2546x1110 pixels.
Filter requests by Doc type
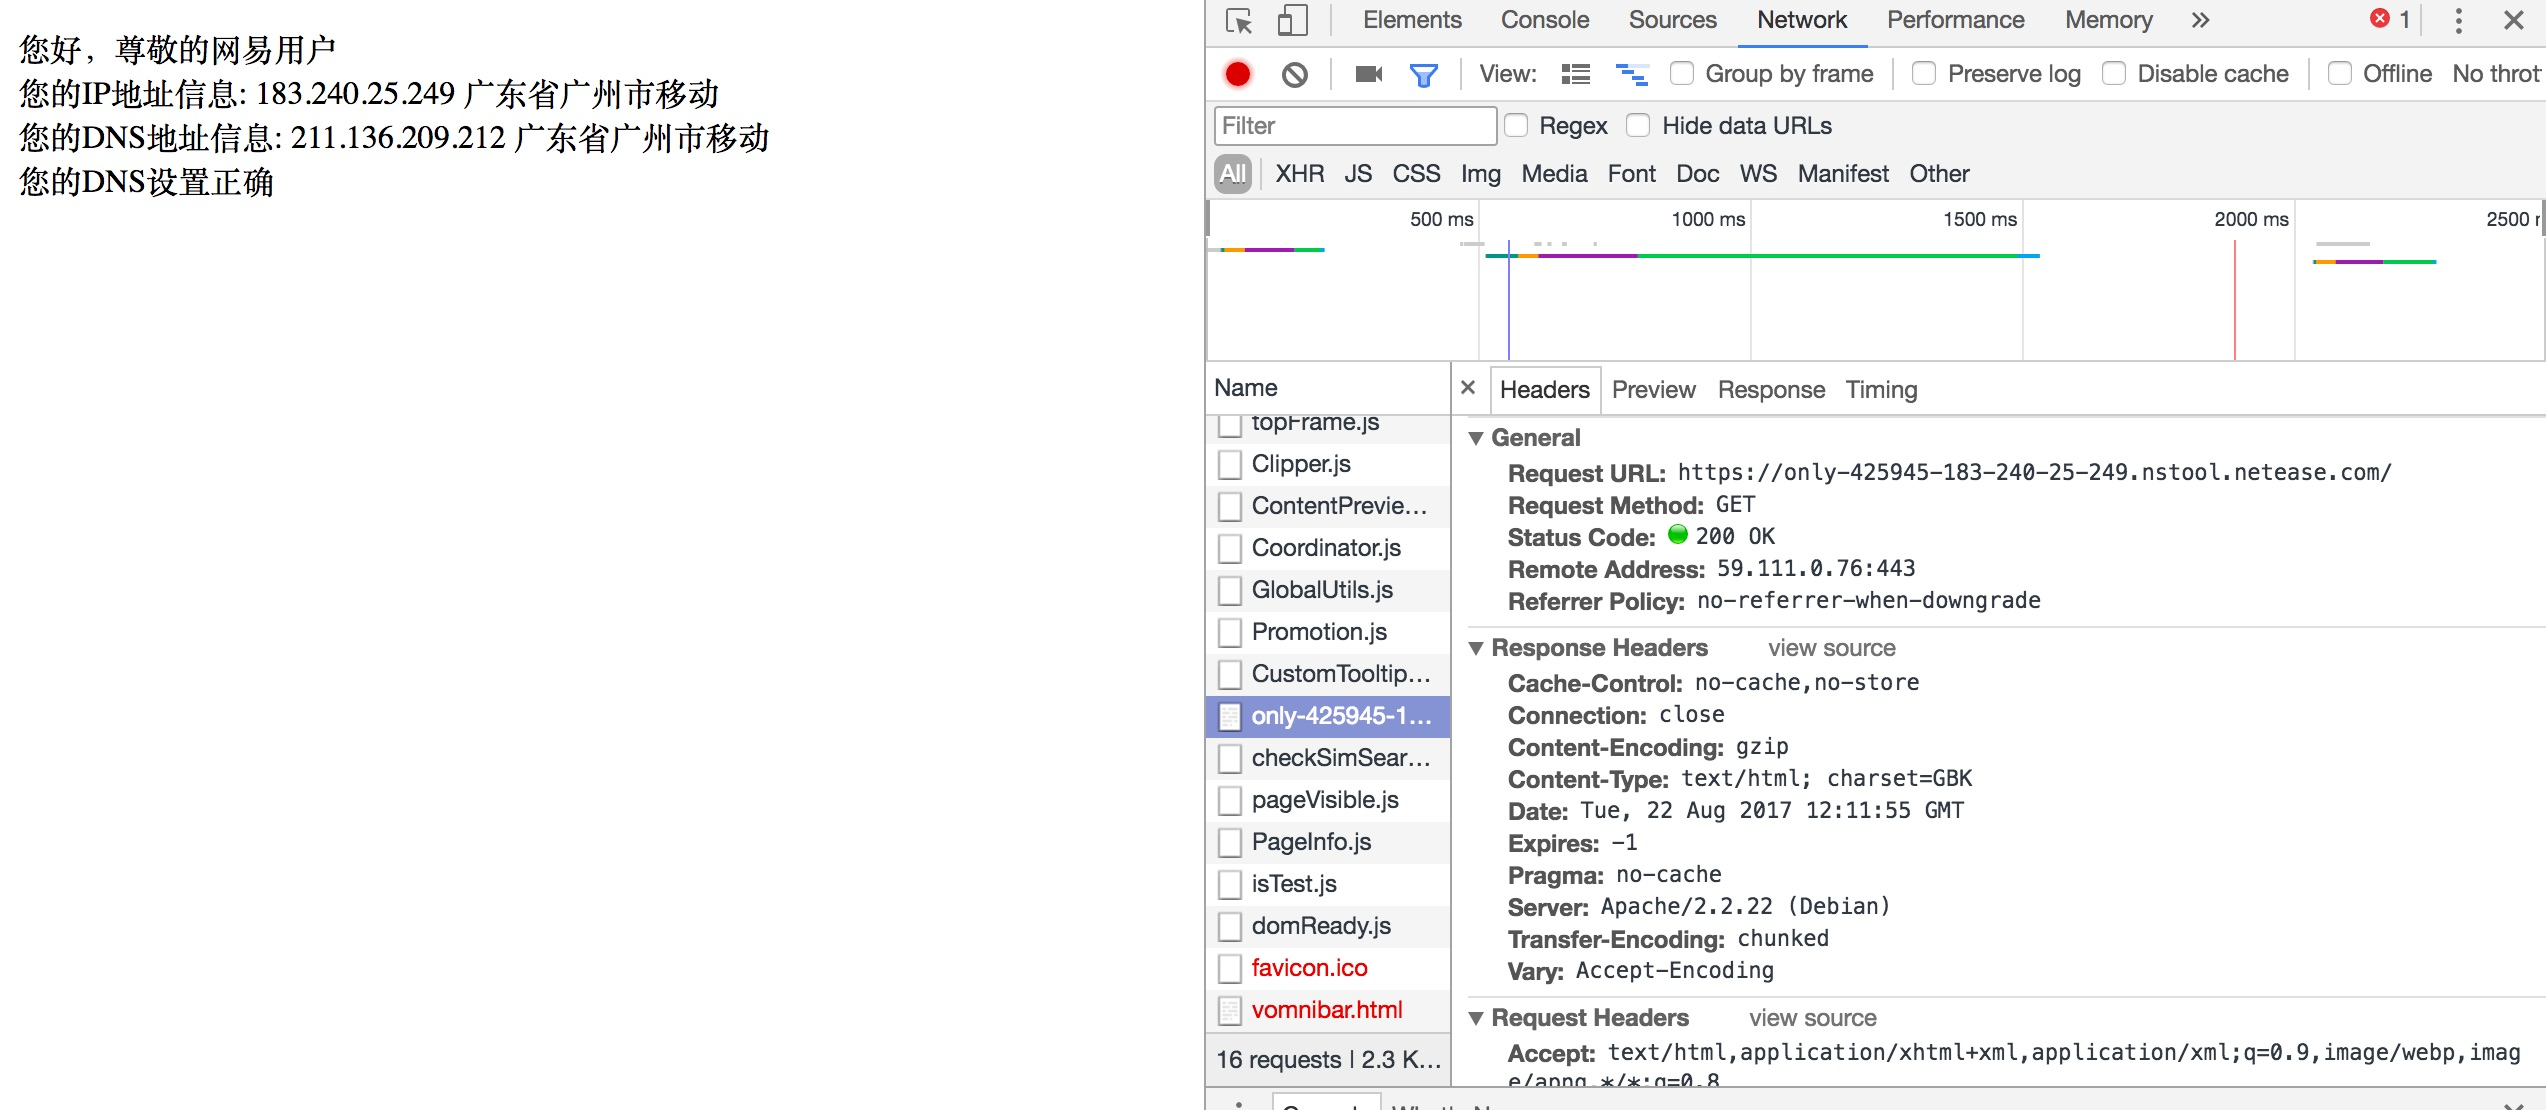(1698, 174)
